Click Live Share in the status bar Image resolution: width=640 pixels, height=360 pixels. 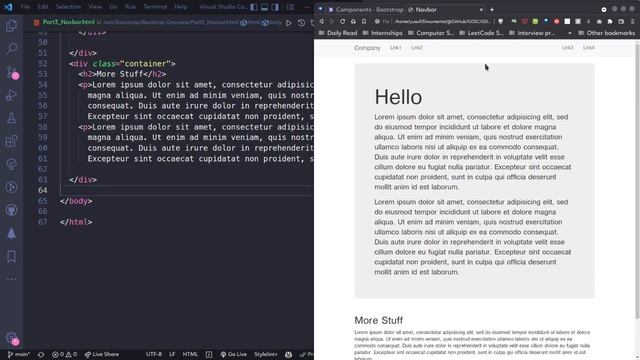(102, 354)
